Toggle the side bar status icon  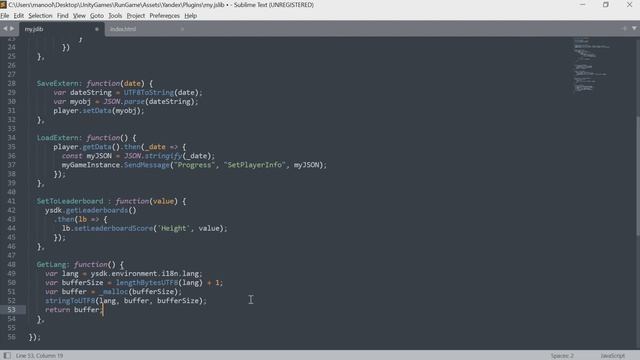coord(7,356)
